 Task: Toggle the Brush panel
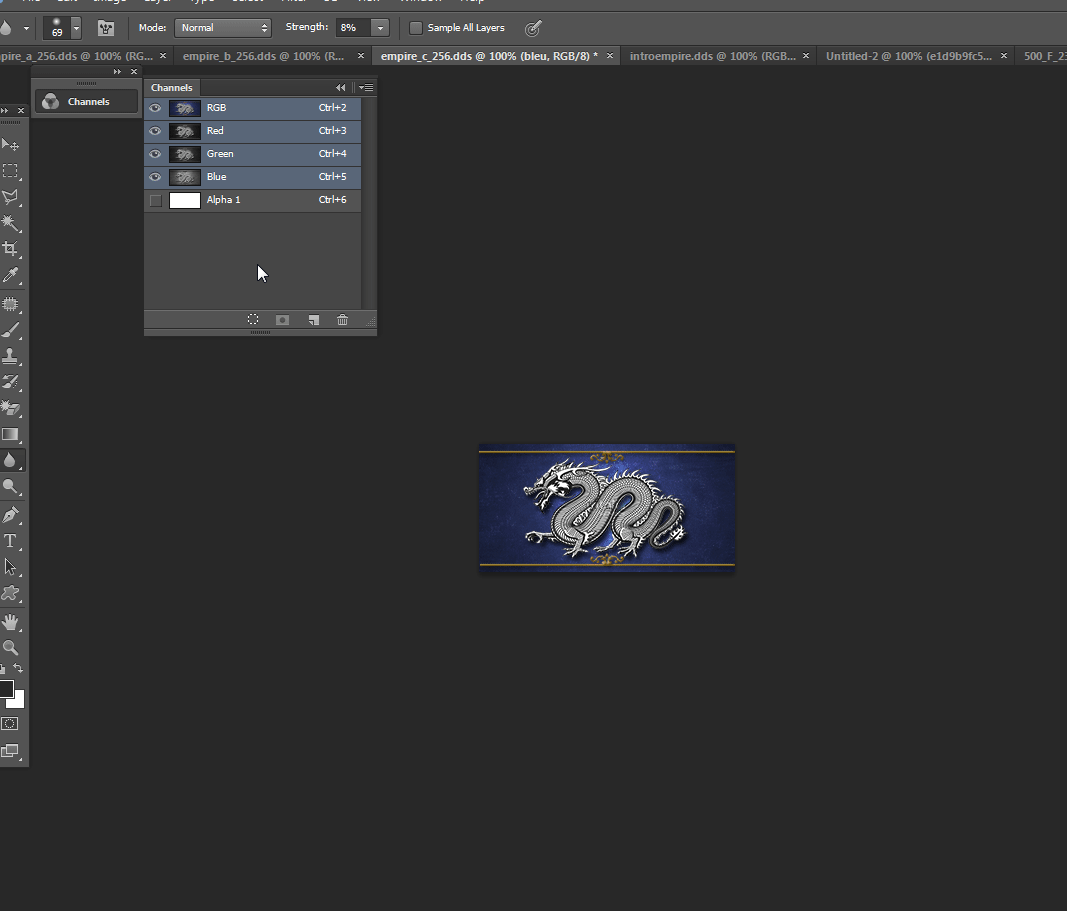pyautogui.click(x=105, y=28)
